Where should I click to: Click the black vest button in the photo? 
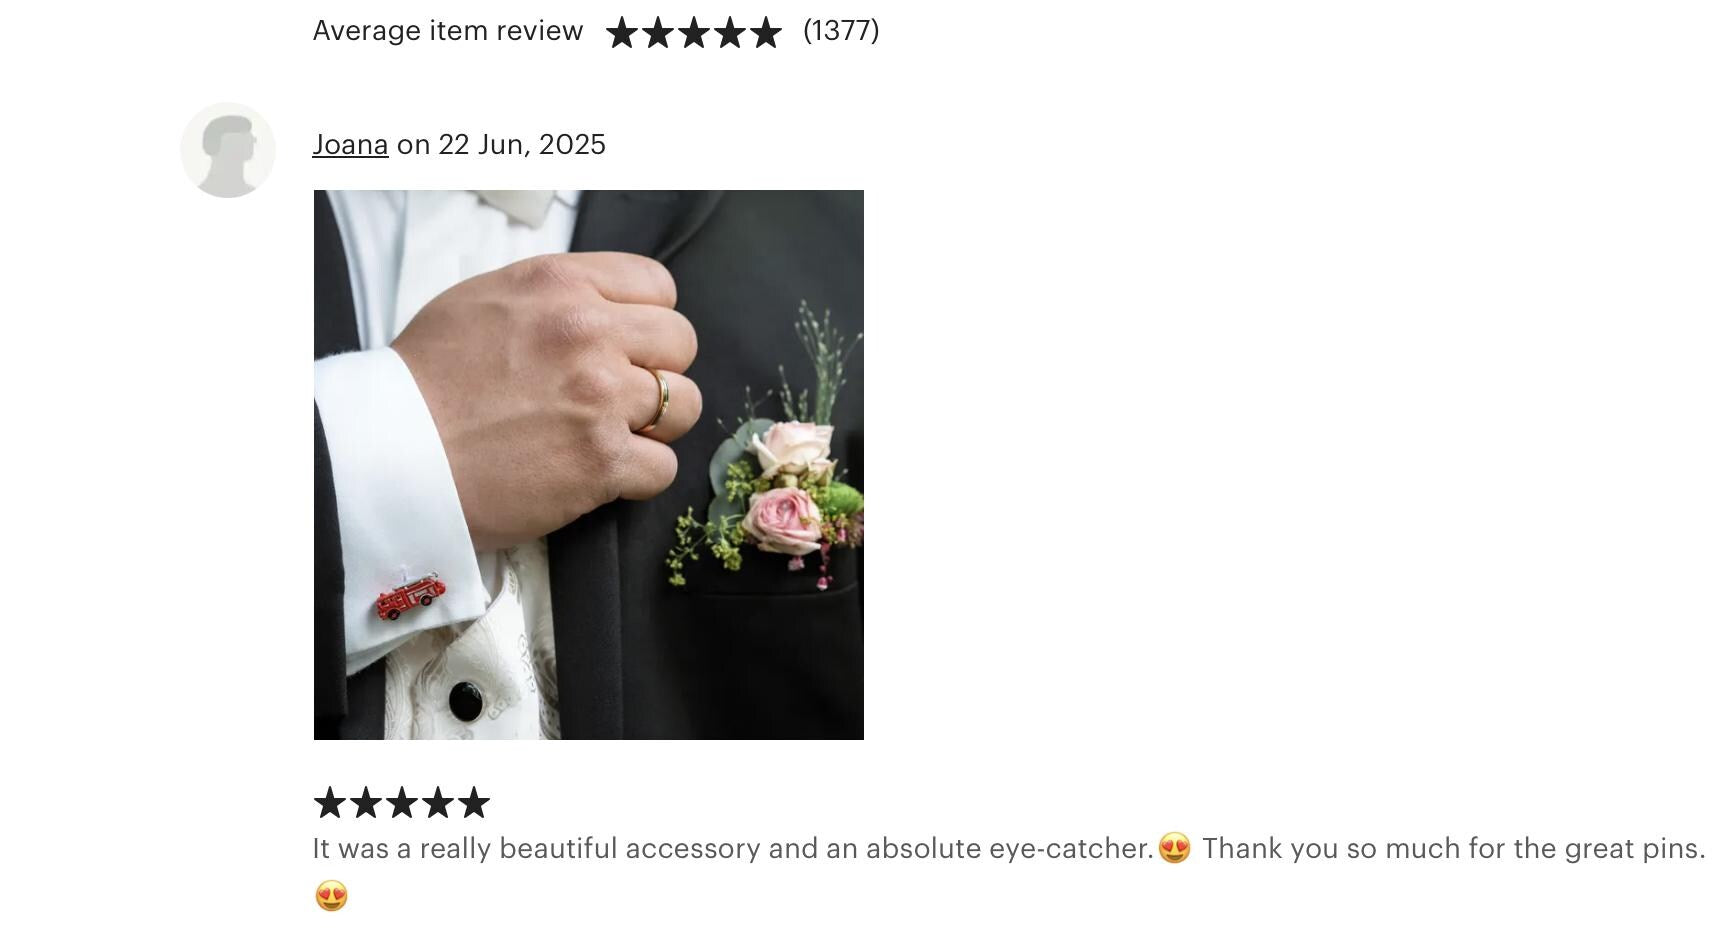click(x=465, y=701)
